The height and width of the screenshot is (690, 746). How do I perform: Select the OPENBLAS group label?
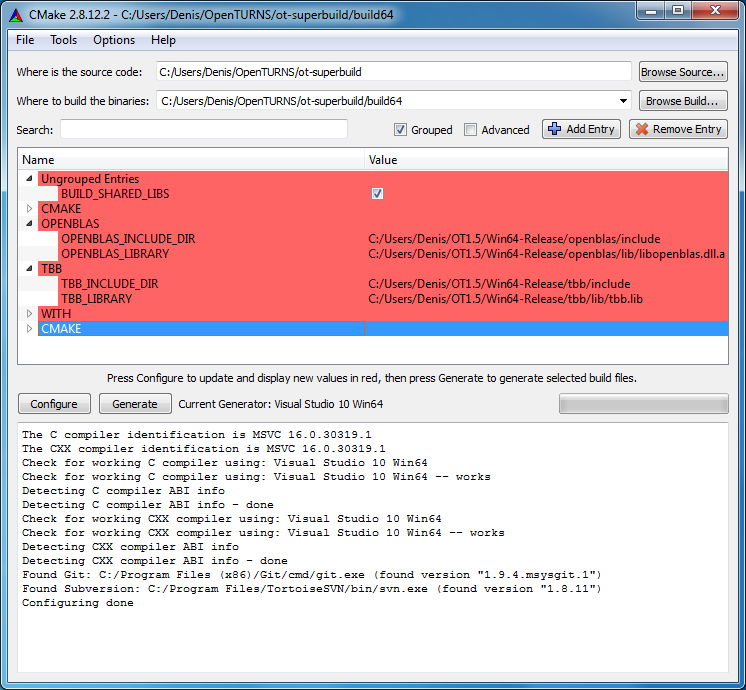(x=70, y=223)
